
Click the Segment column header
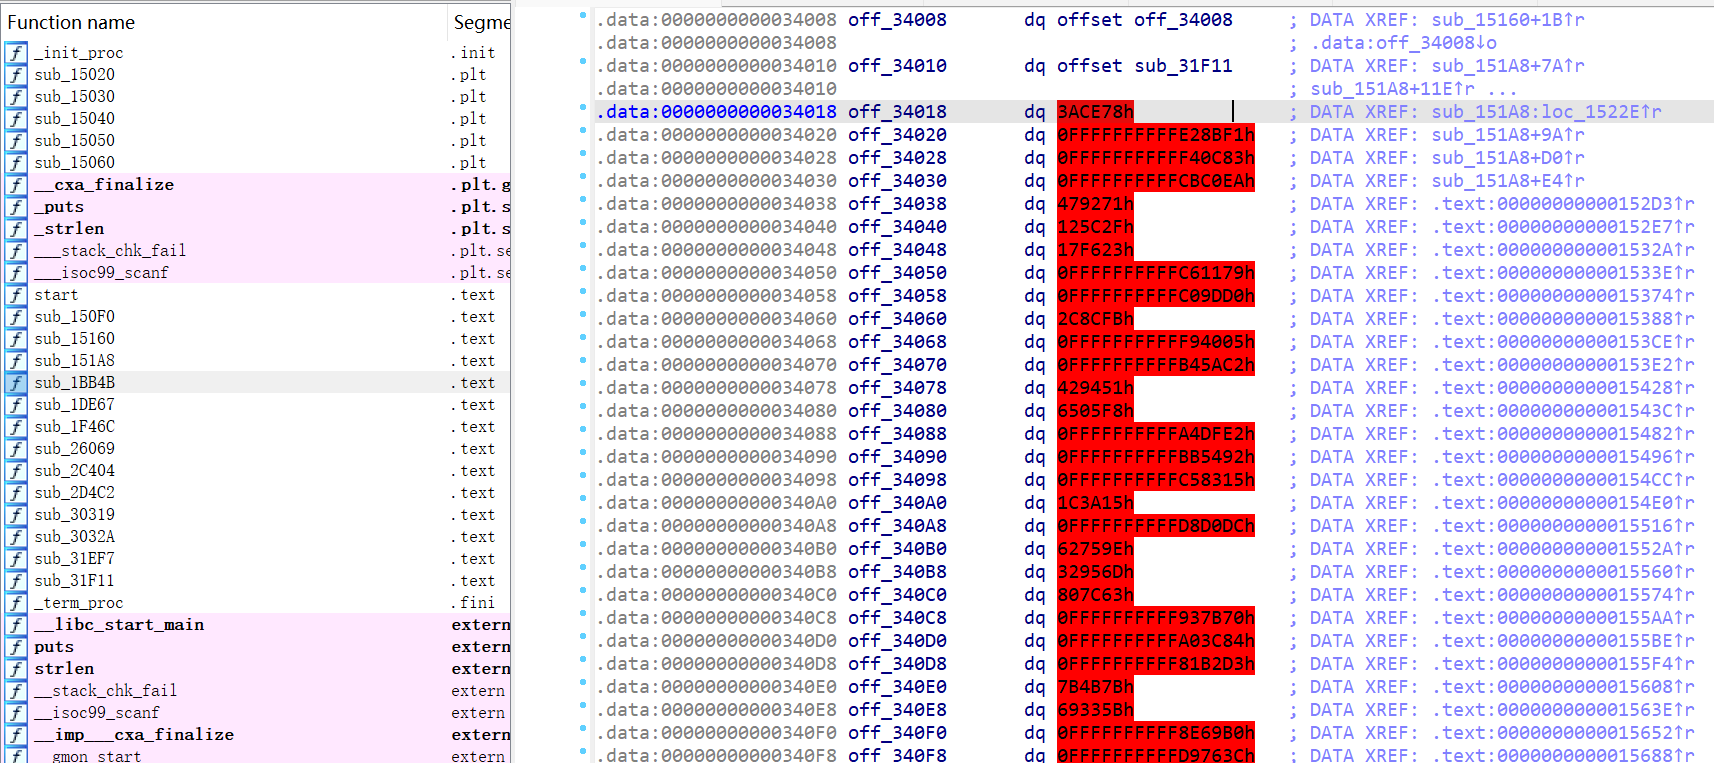481,22
